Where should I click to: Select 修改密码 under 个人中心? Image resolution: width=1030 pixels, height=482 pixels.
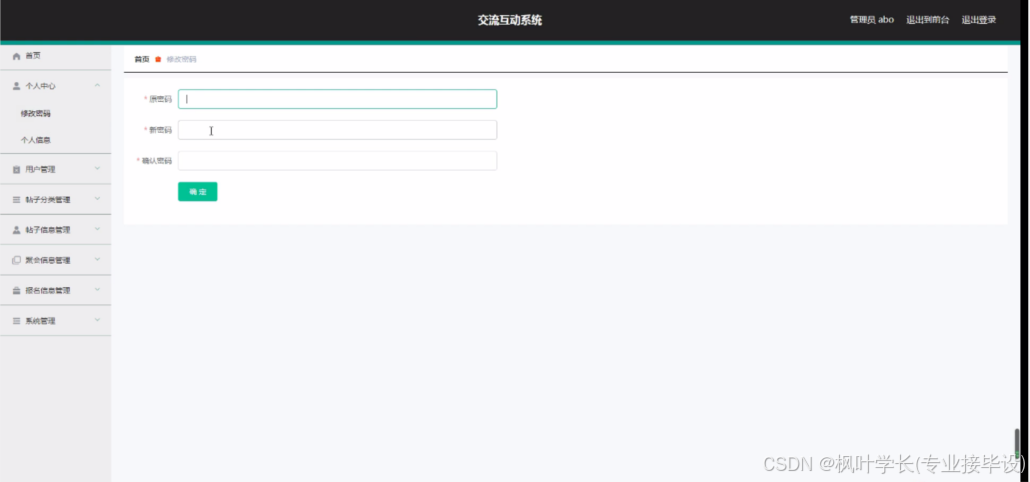tap(35, 114)
